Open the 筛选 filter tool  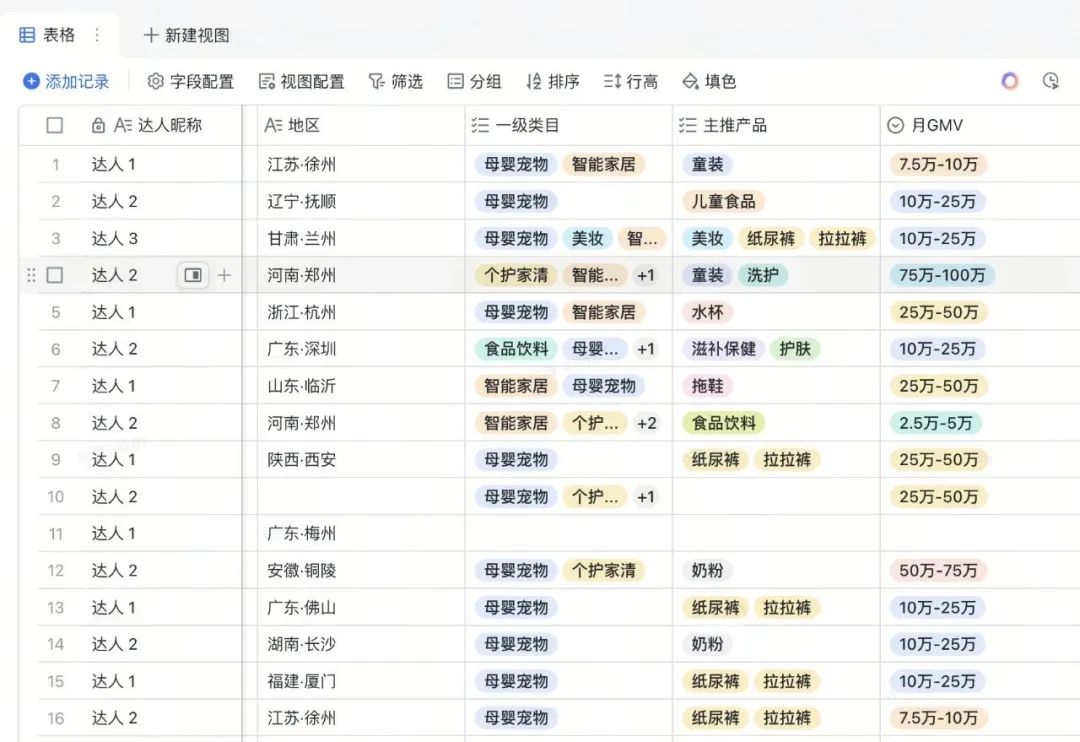(395, 81)
